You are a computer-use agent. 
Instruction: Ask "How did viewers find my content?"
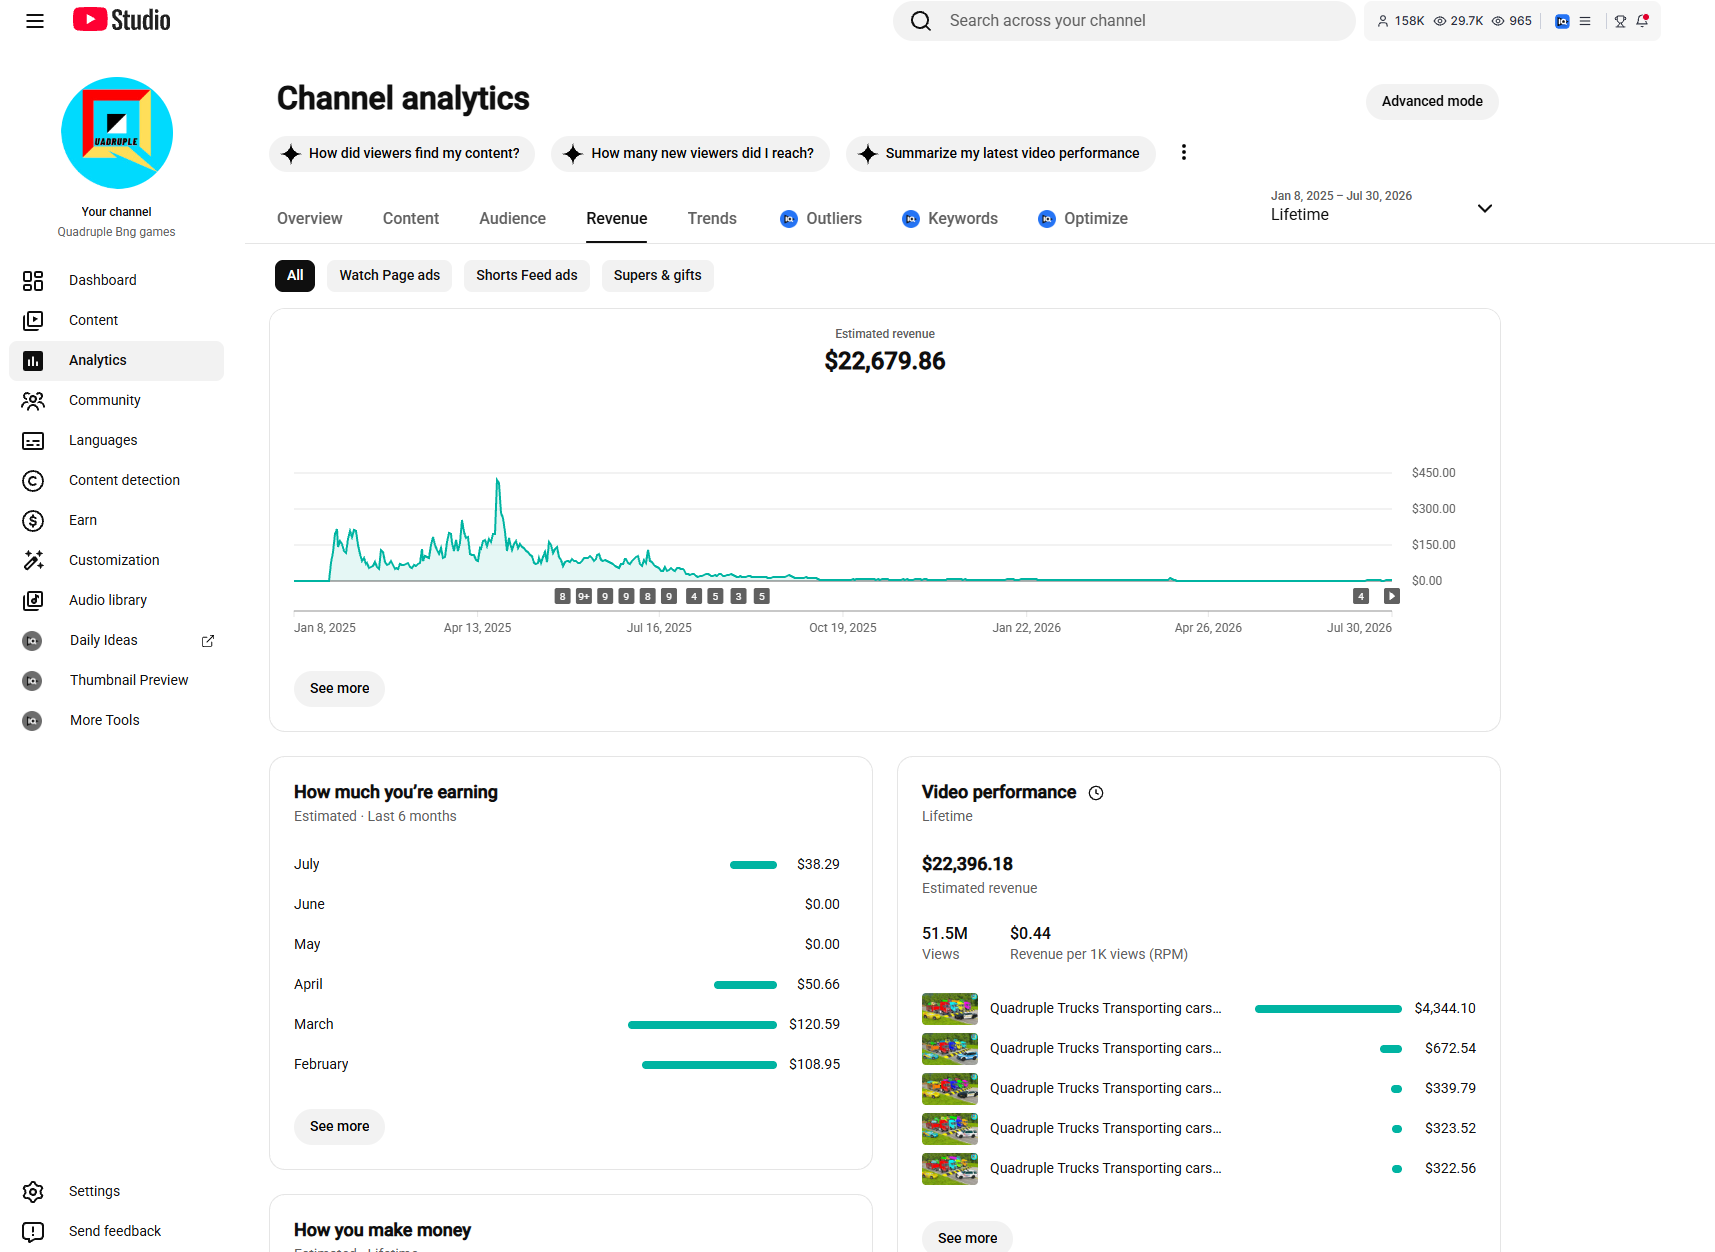pos(402,154)
